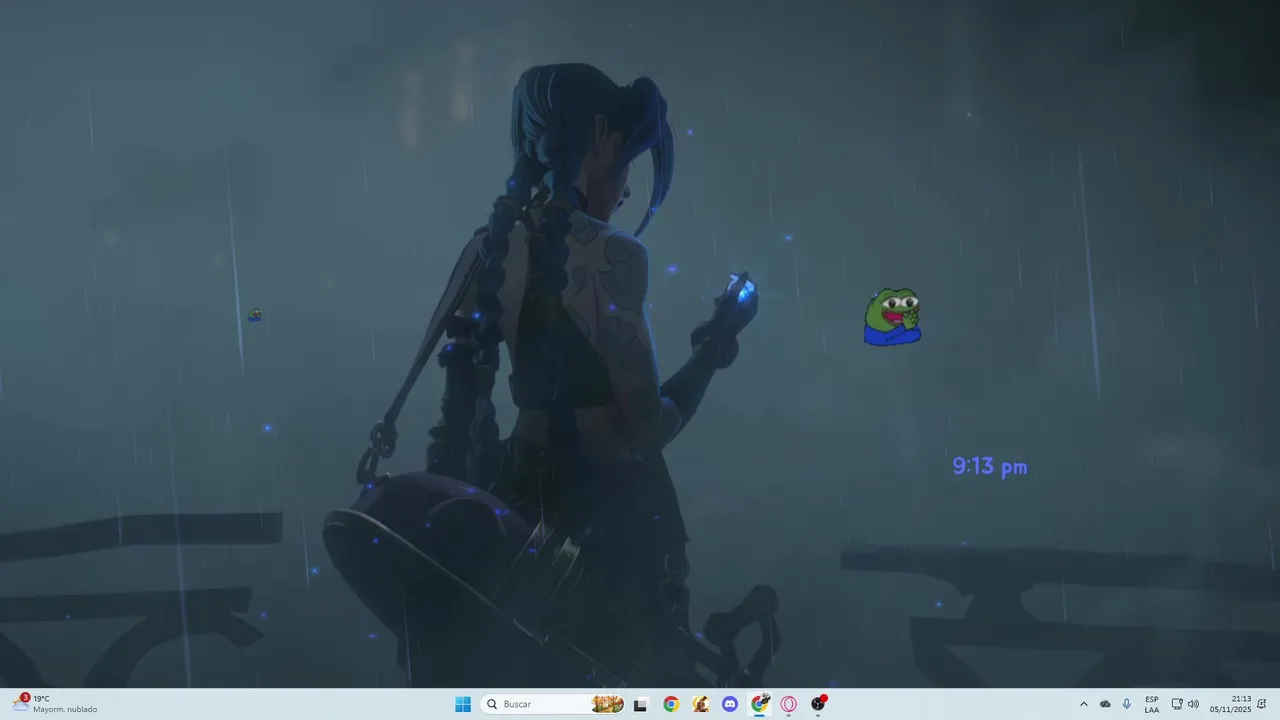Open the OneDrive cloud tray icon
Screen dimensions: 1280x720
1105,704
